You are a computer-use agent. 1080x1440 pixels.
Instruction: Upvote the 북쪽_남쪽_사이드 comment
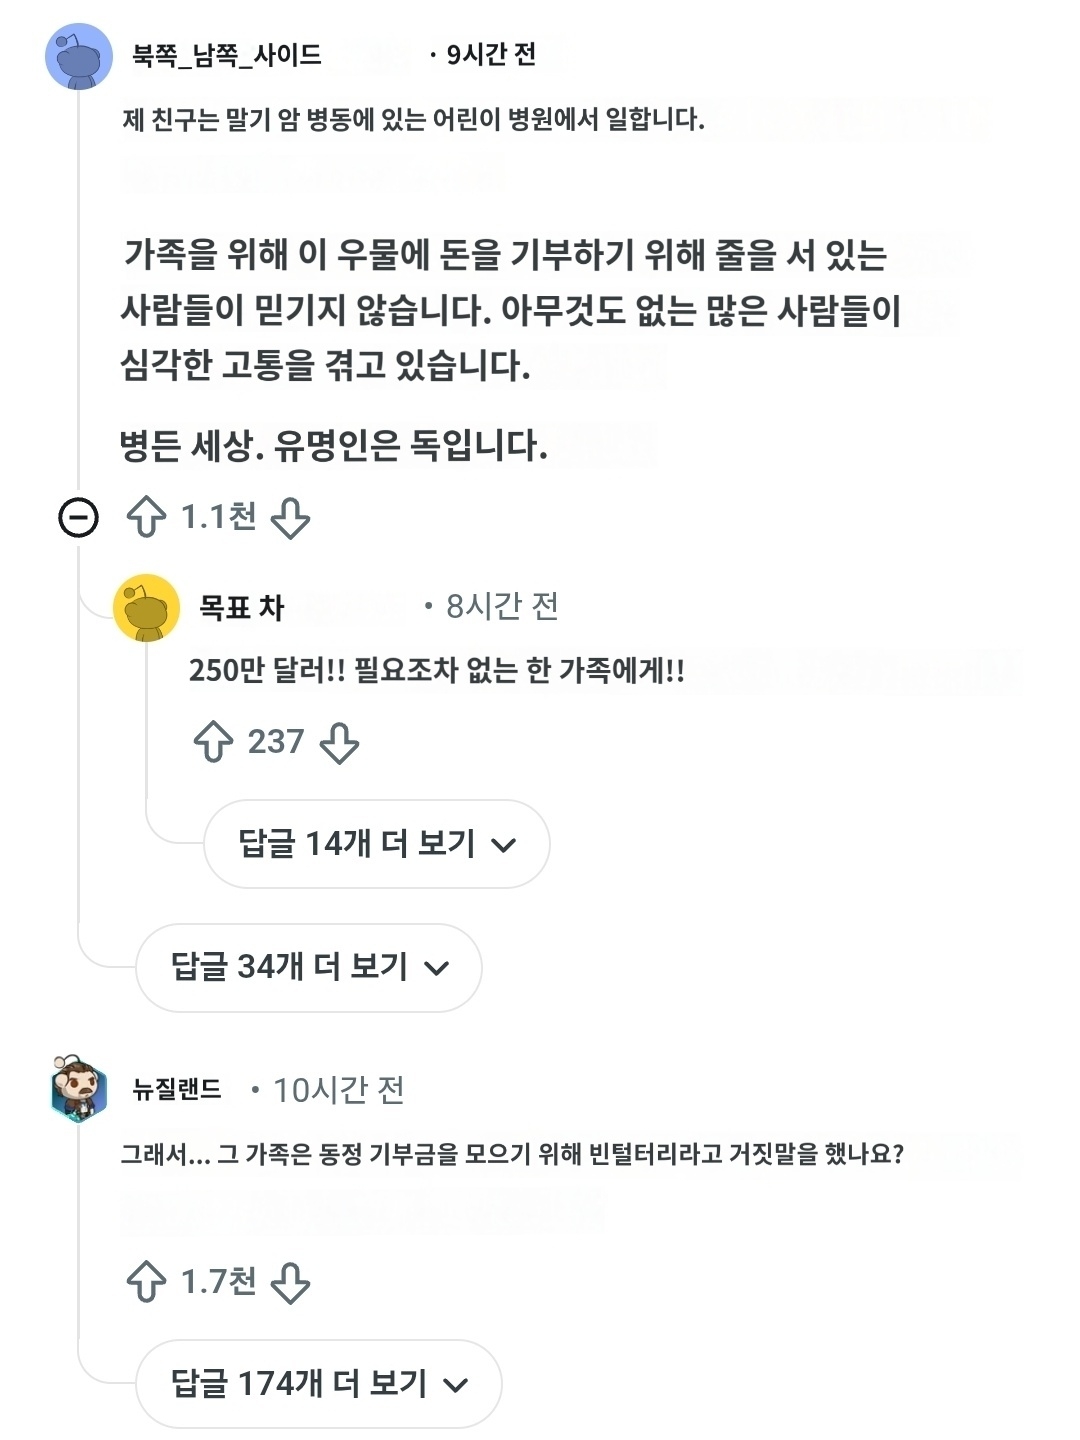[146, 517]
